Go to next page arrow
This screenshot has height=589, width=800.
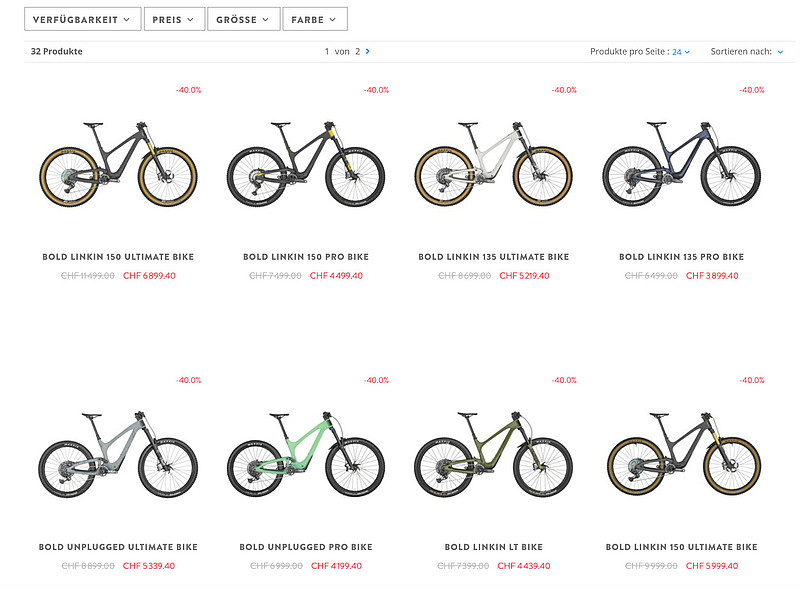click(x=368, y=51)
